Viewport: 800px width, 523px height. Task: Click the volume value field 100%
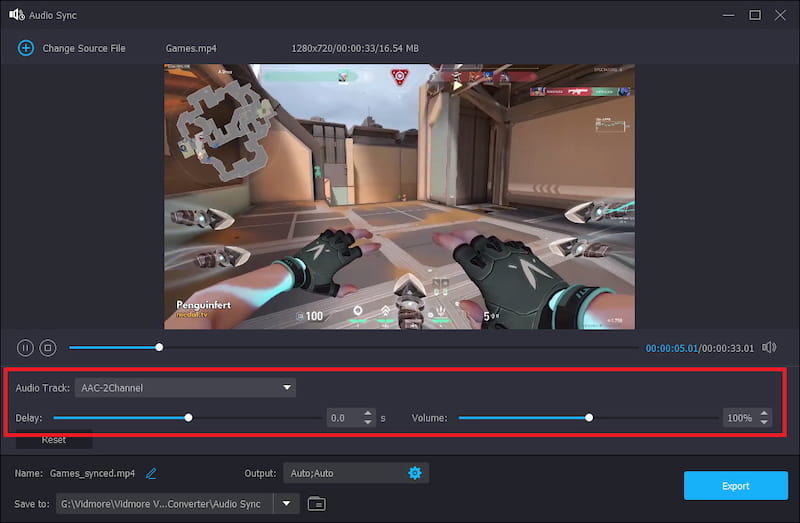740,418
